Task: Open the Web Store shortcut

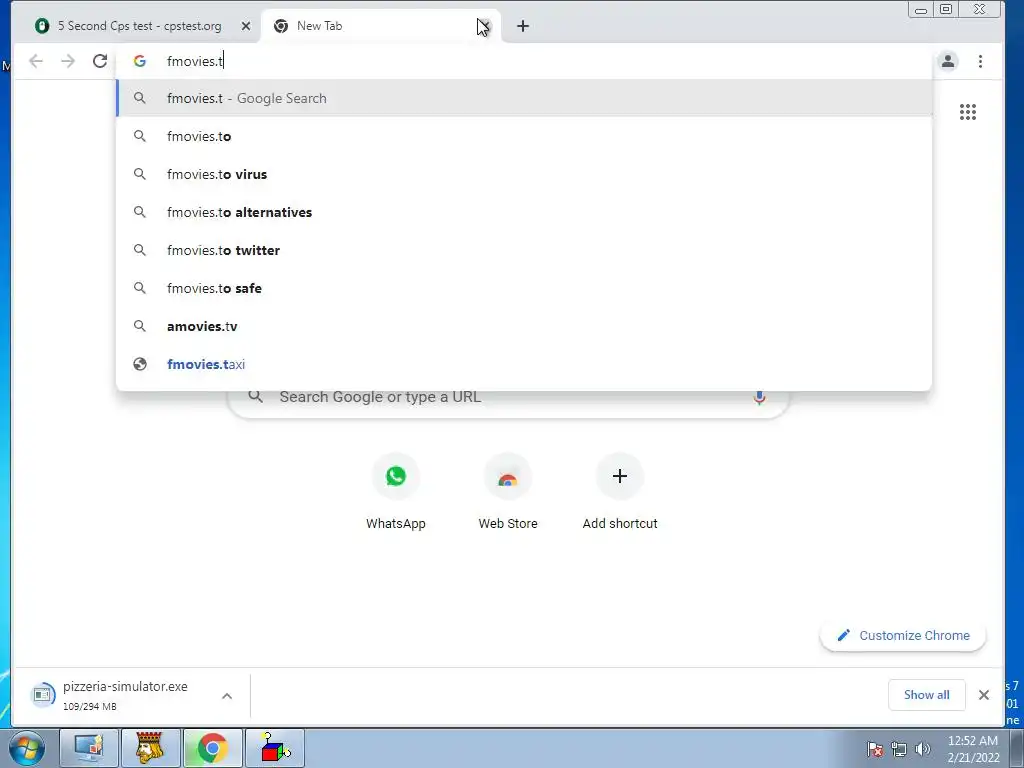Action: (x=508, y=491)
